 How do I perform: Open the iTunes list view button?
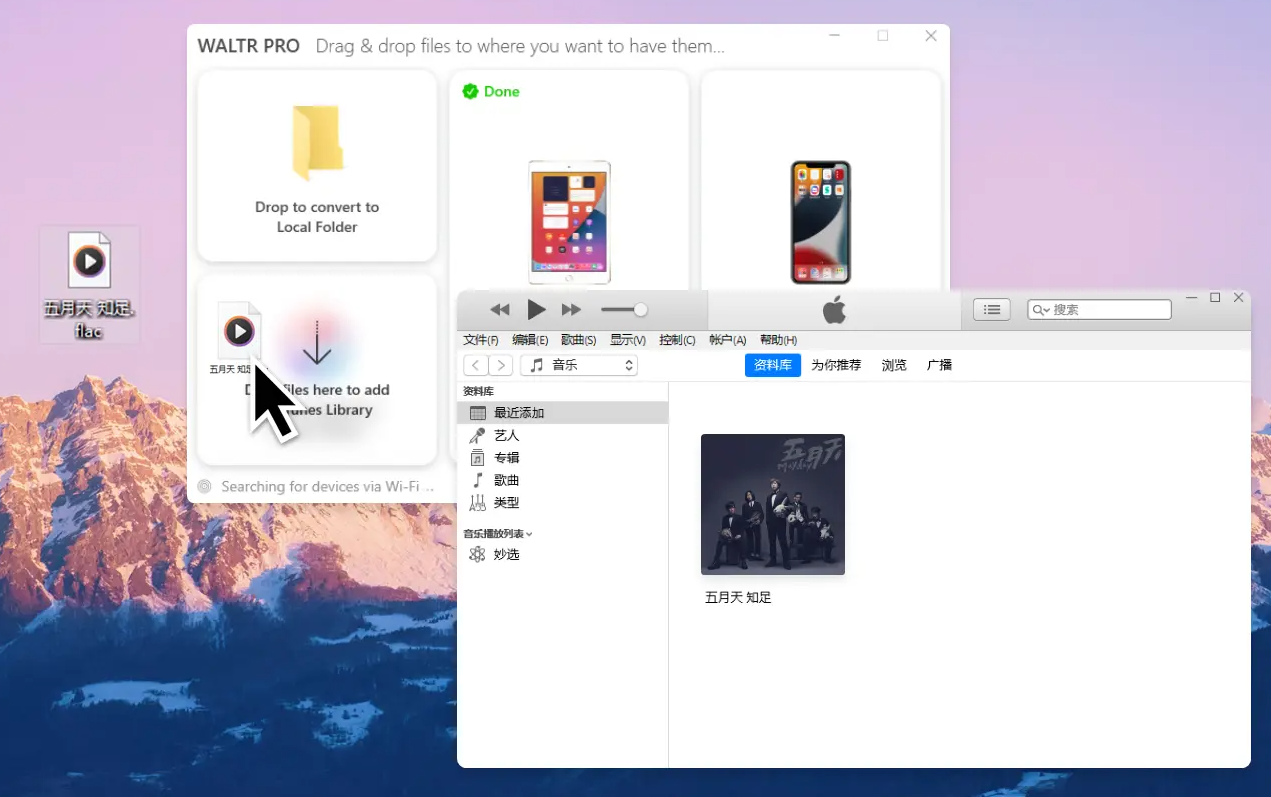click(992, 310)
